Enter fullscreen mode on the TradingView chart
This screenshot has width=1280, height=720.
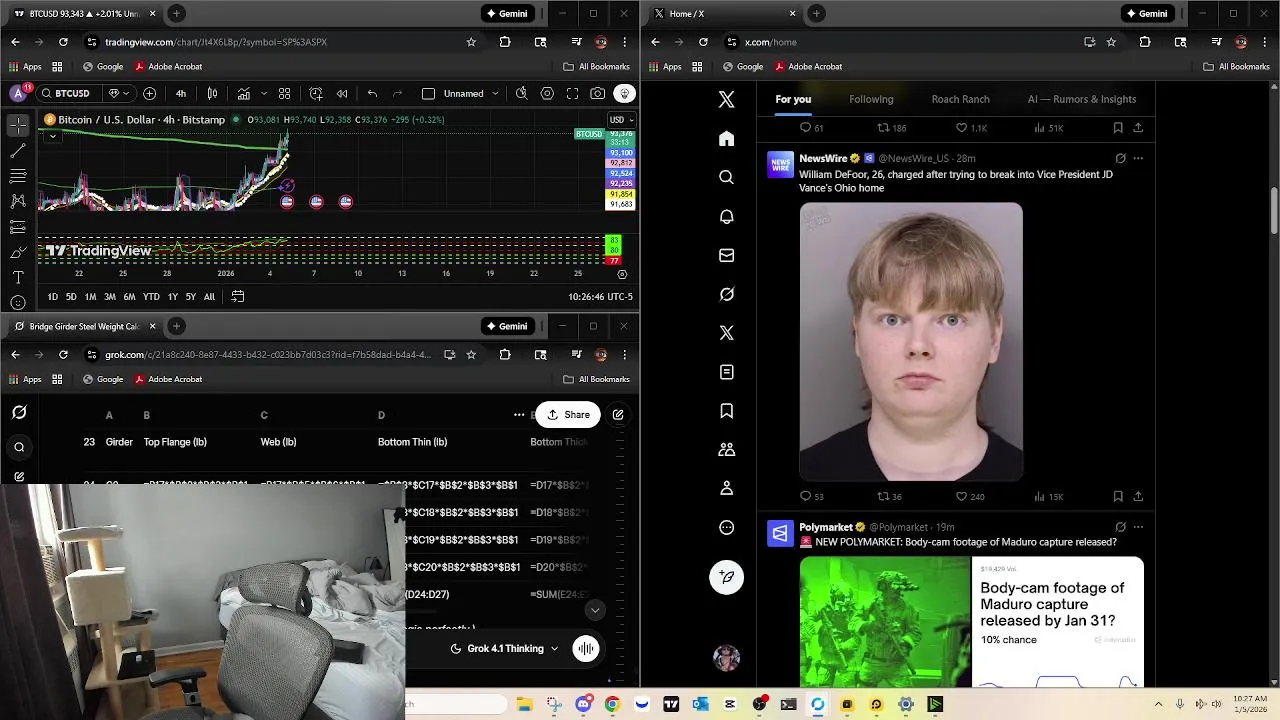572,93
